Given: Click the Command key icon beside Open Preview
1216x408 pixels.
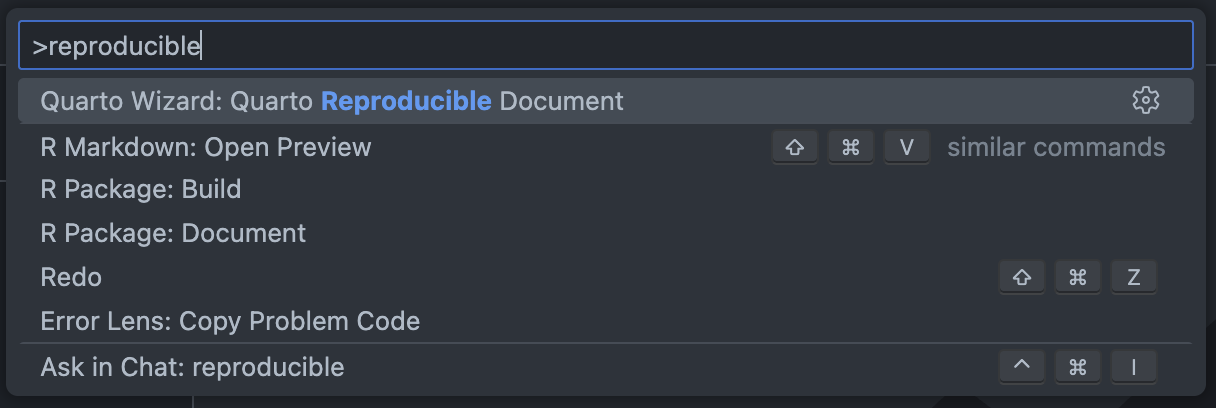Looking at the screenshot, I should click(851, 147).
